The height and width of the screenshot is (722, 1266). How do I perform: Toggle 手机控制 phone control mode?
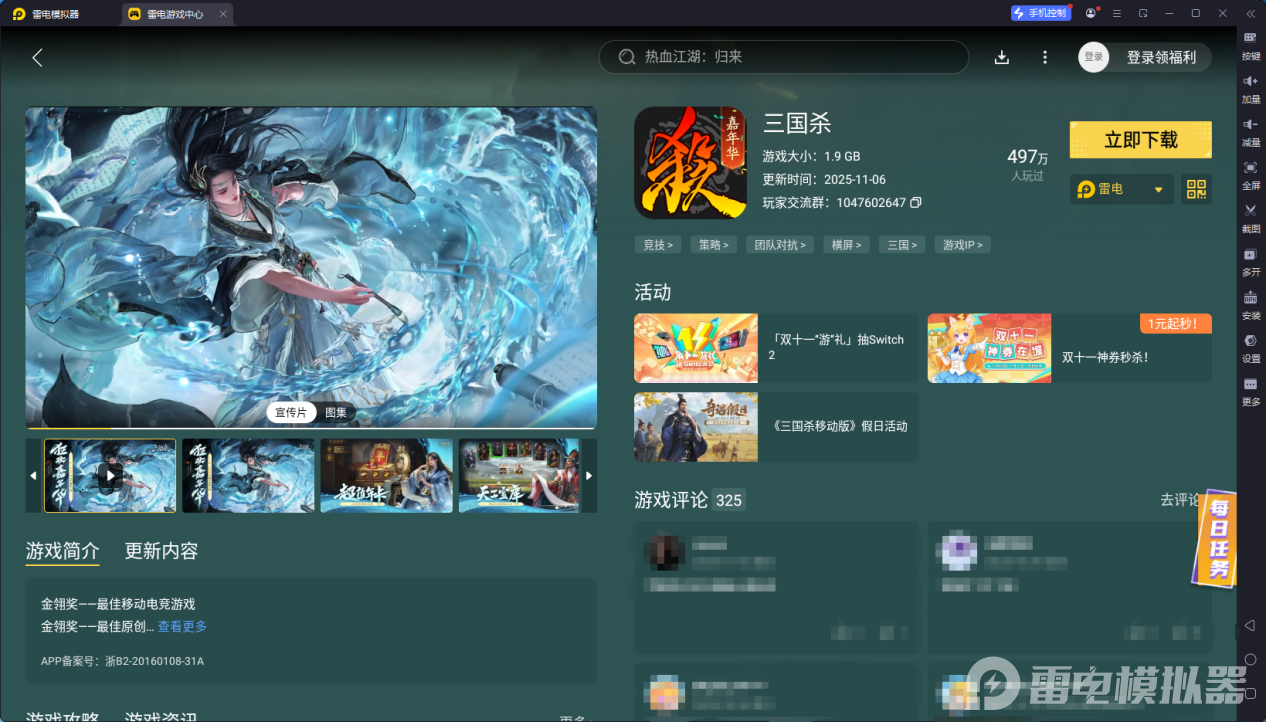pos(1040,12)
